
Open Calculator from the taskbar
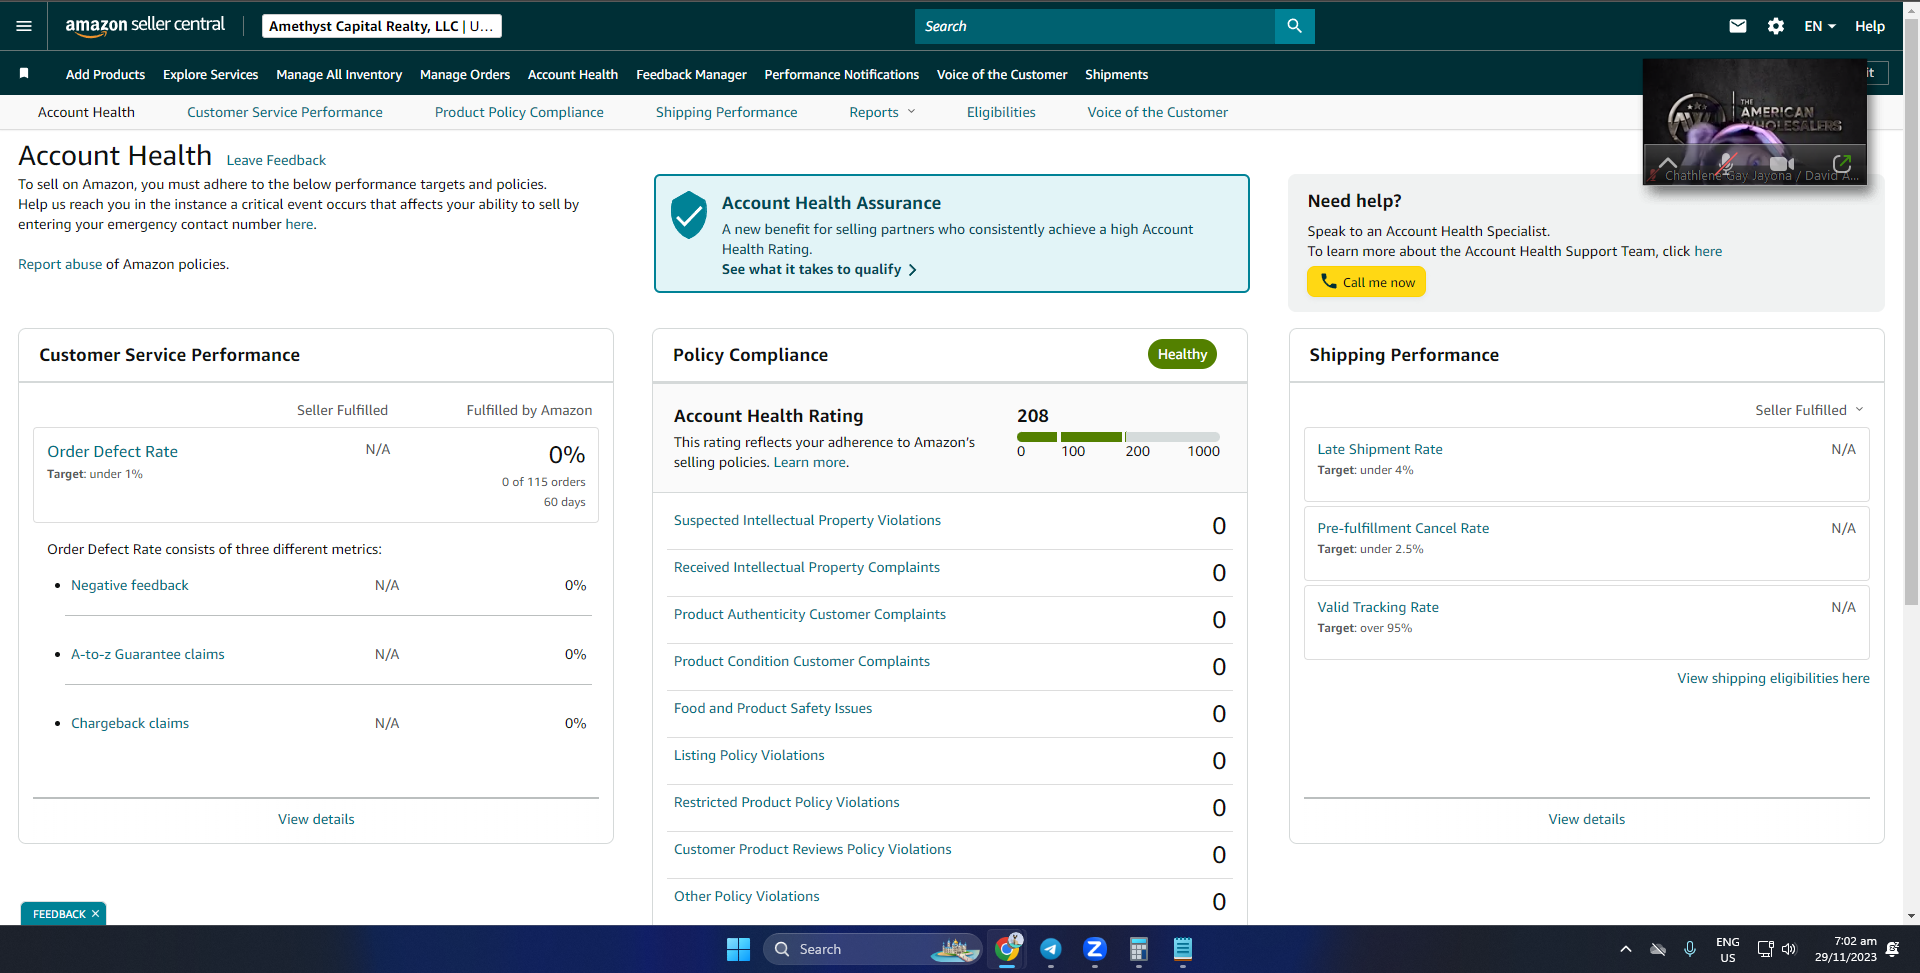pyautogui.click(x=1139, y=949)
